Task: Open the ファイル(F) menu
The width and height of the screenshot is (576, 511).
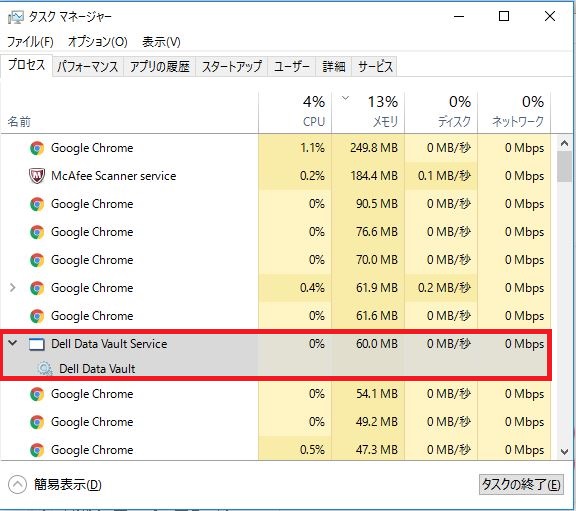Action: [x=30, y=42]
